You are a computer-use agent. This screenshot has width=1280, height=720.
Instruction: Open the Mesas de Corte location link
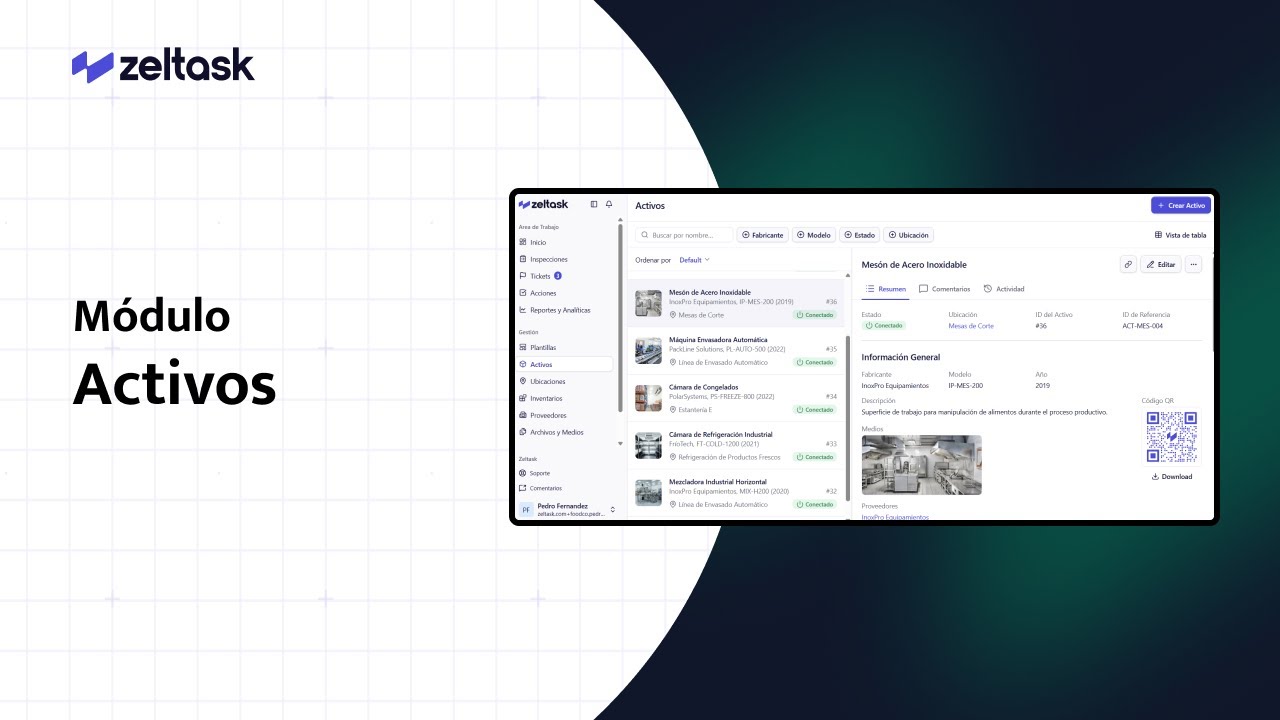coord(971,325)
